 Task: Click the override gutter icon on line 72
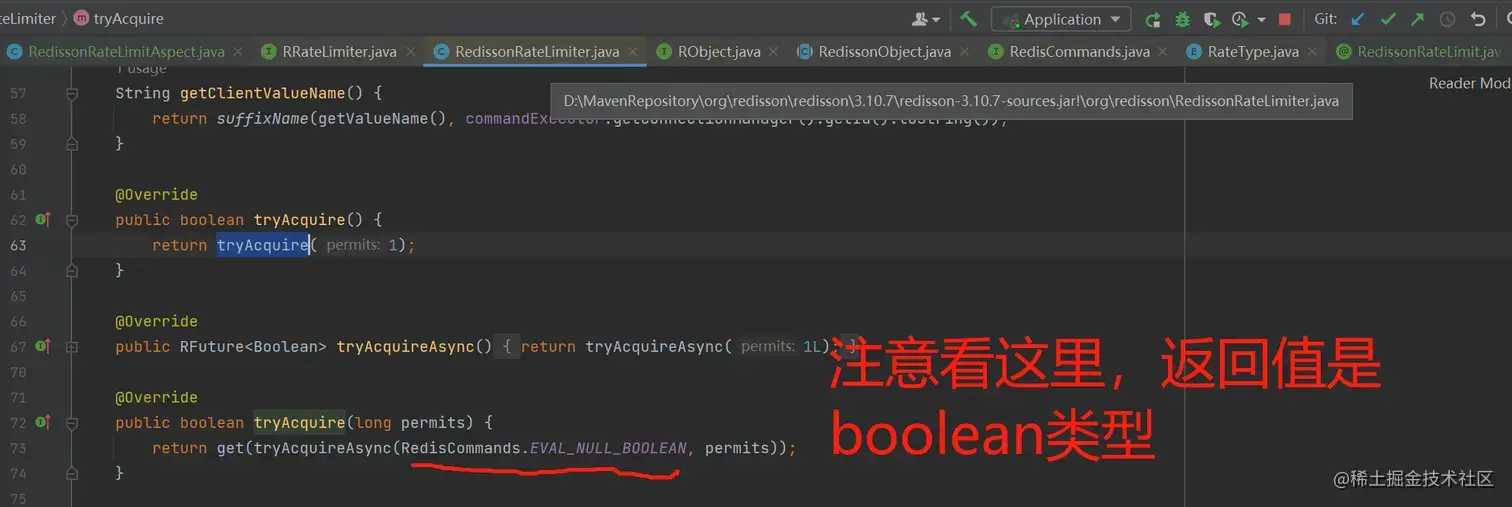coord(43,422)
